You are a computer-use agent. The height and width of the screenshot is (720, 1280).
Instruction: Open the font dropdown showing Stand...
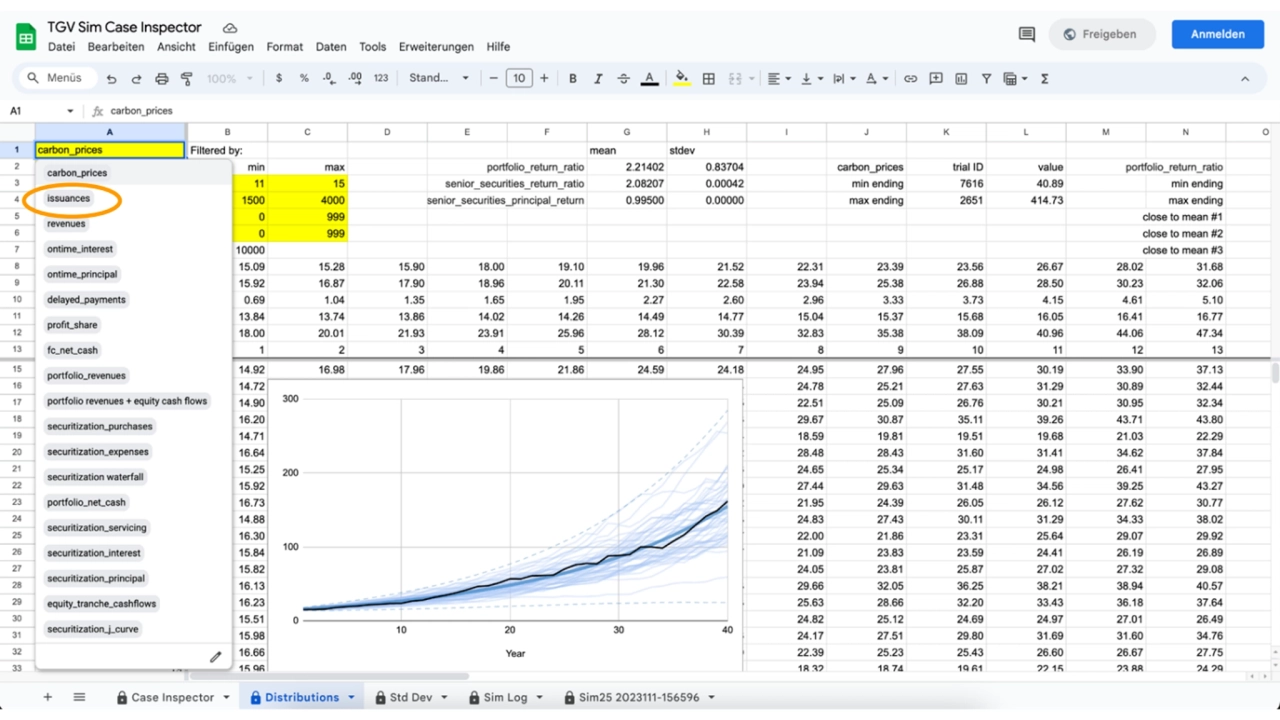[x=439, y=79]
